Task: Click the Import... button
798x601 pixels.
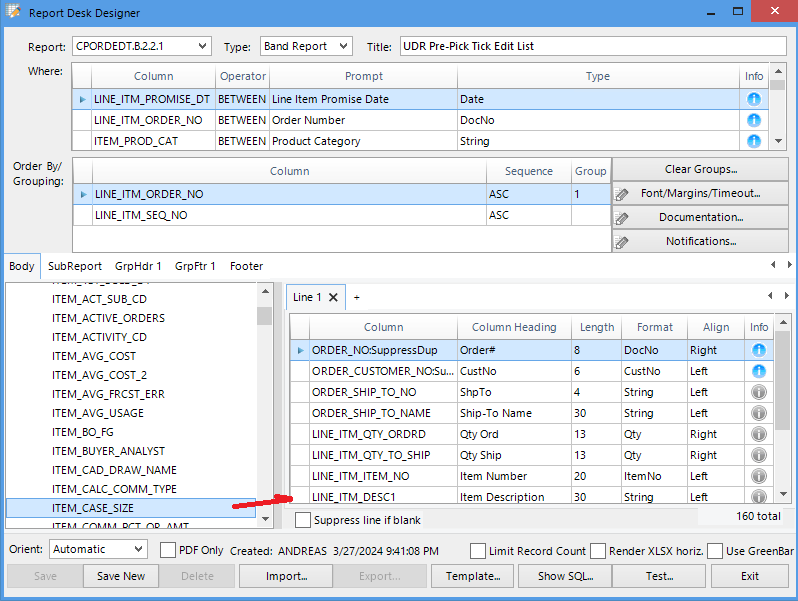Action: click(x=286, y=576)
